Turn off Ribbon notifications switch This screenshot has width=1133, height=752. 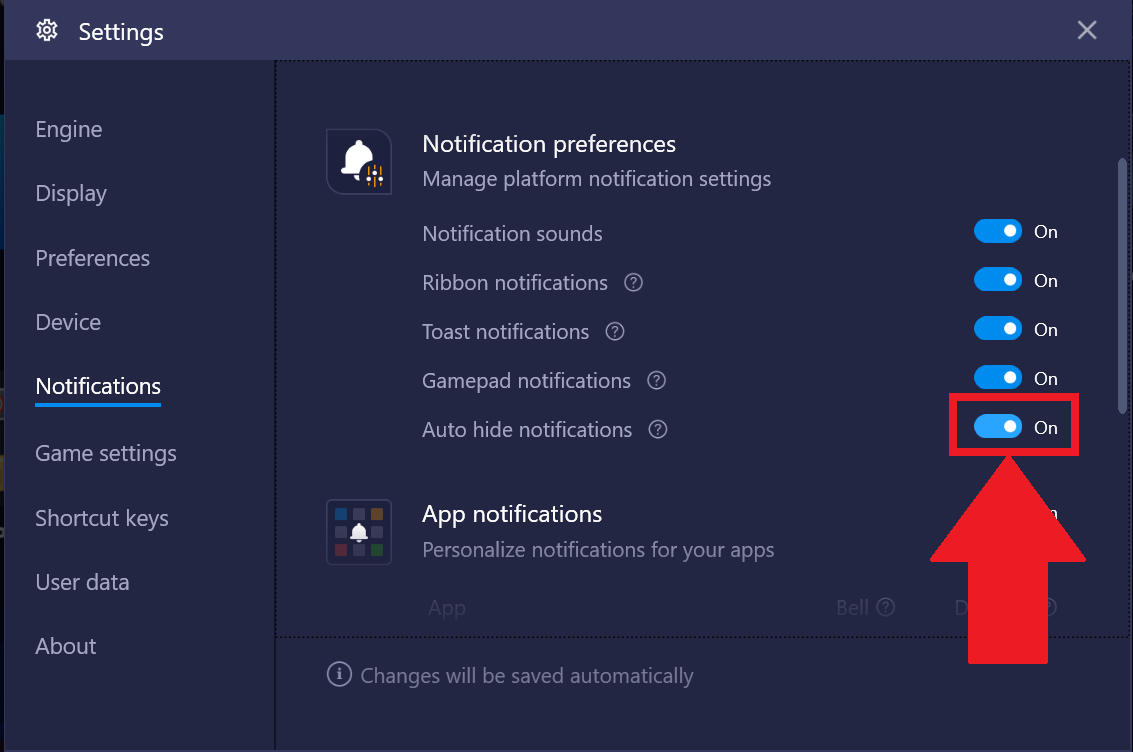pyautogui.click(x=998, y=280)
